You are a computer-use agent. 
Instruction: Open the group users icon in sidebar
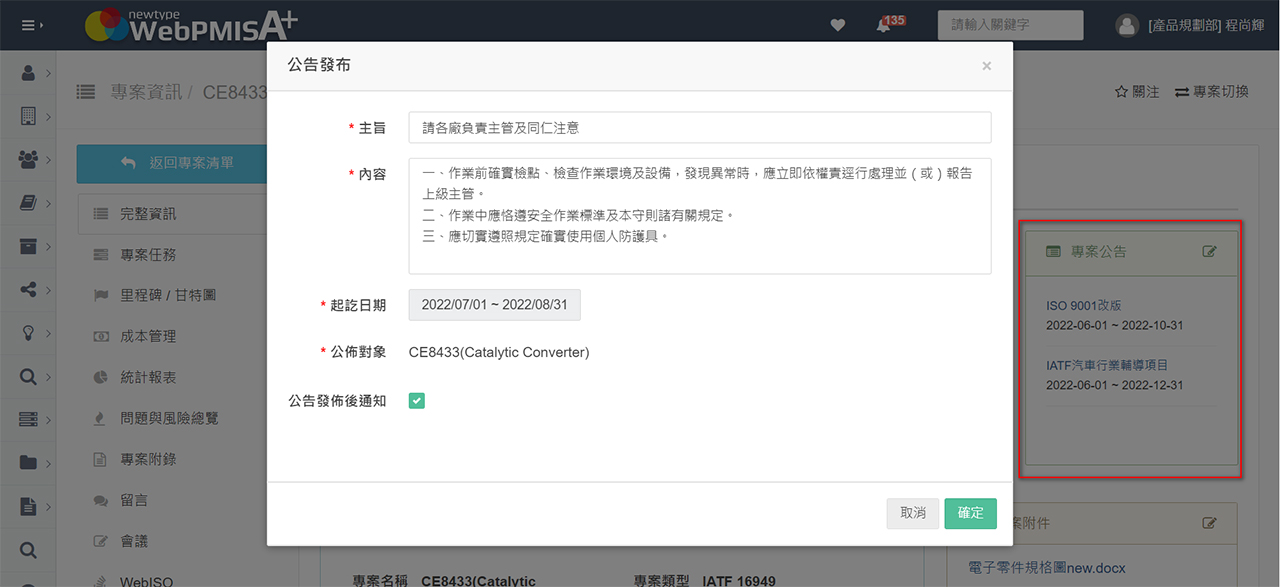(28, 160)
